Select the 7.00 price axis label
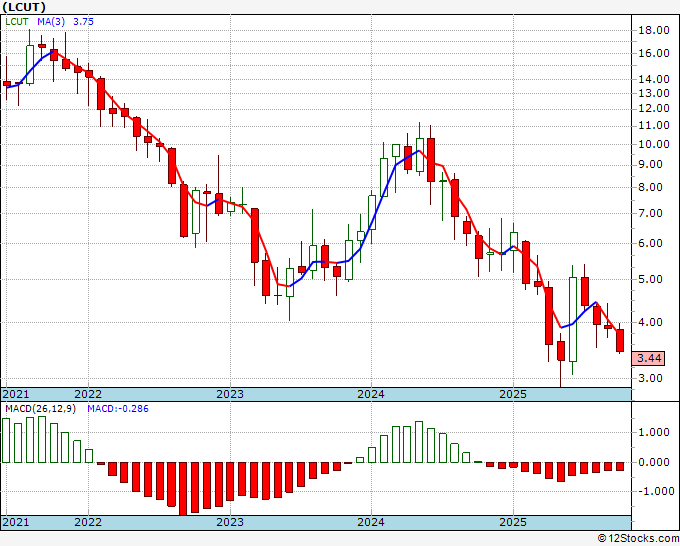Image resolution: width=680 pixels, height=546 pixels. (651, 213)
